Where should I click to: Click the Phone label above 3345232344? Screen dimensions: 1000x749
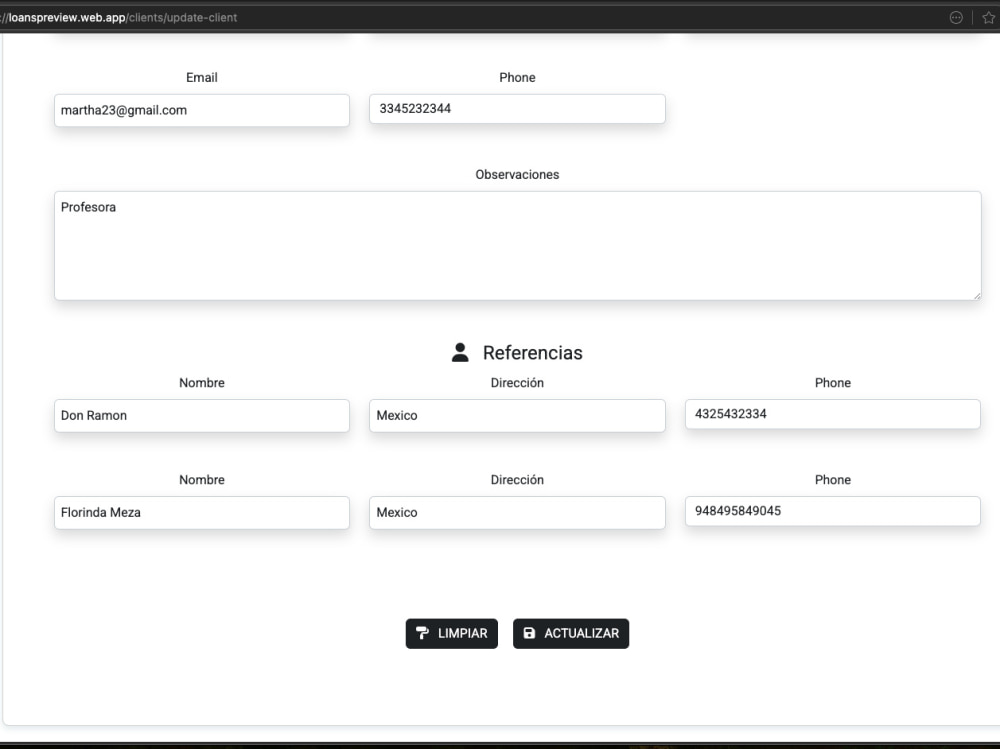(x=517, y=78)
